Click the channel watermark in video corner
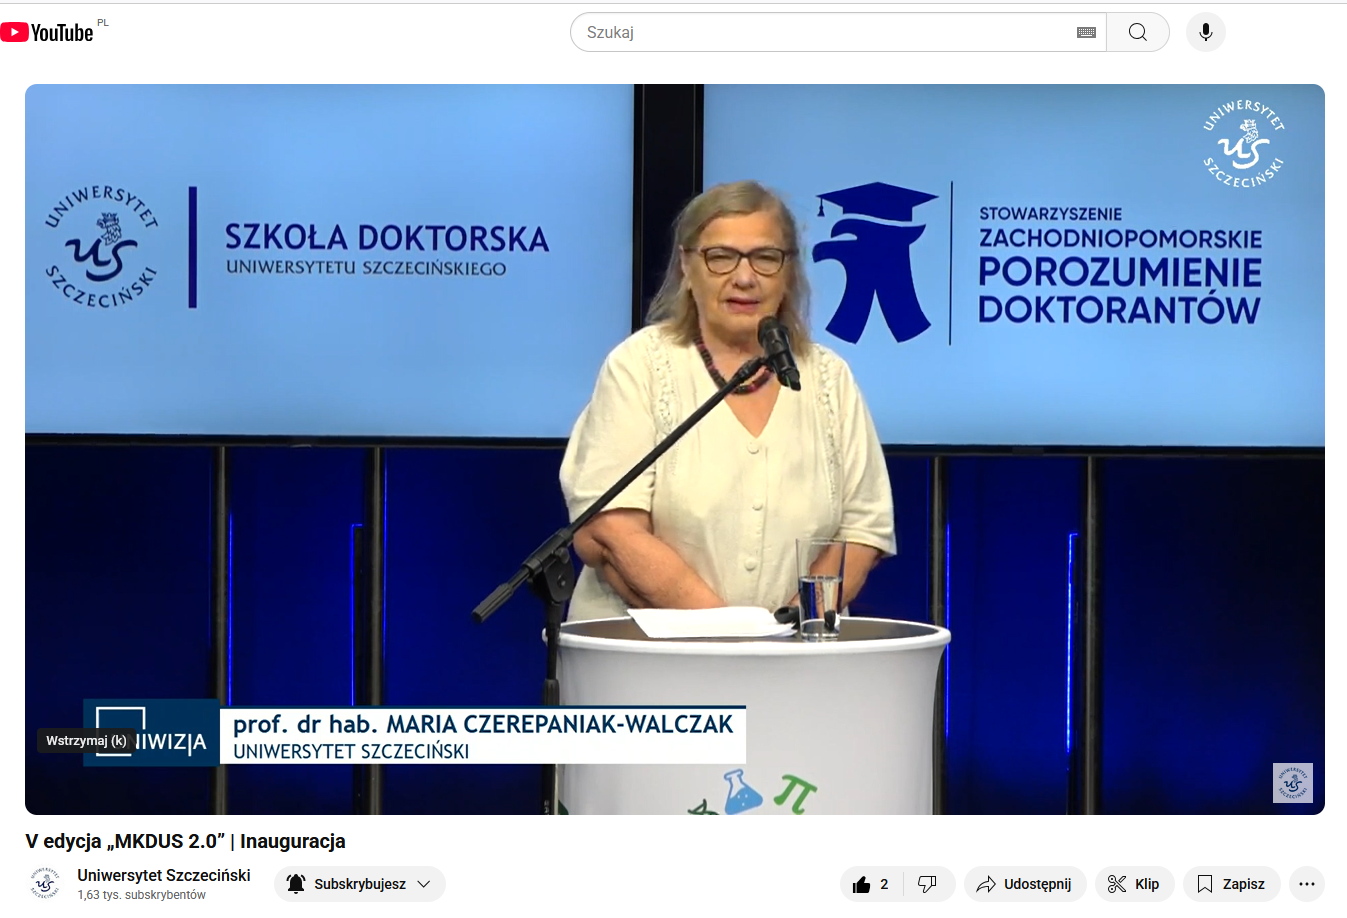1347x918 pixels. (1292, 782)
